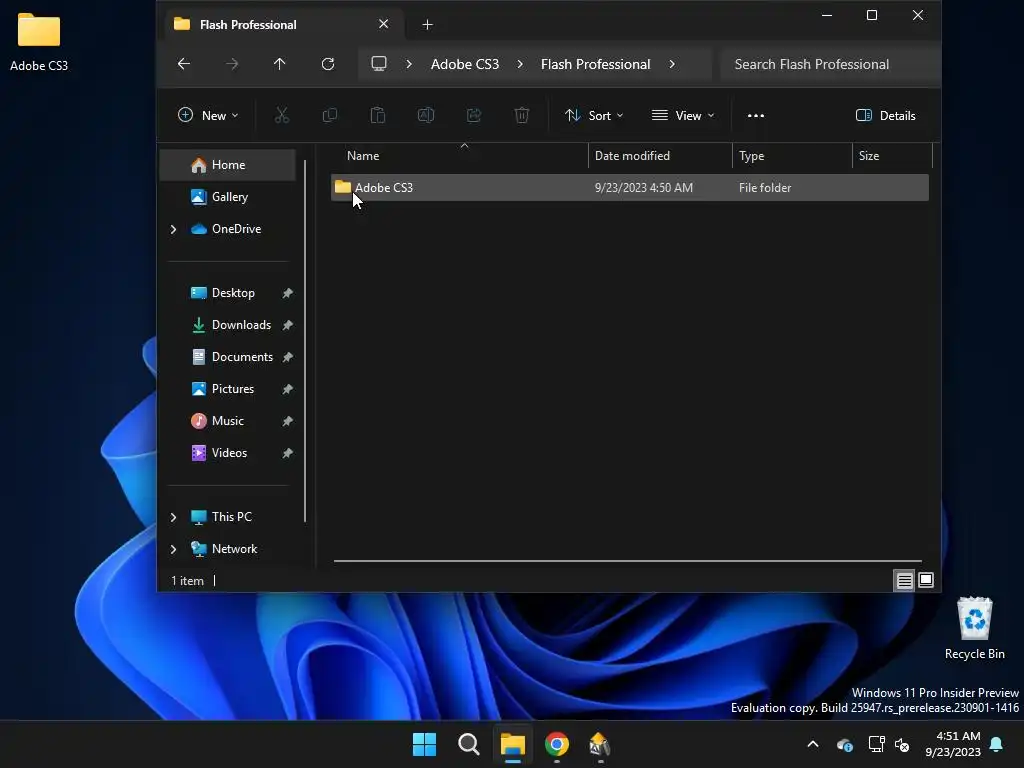Toggle the Details pane
This screenshot has height=768, width=1024.
[886, 116]
